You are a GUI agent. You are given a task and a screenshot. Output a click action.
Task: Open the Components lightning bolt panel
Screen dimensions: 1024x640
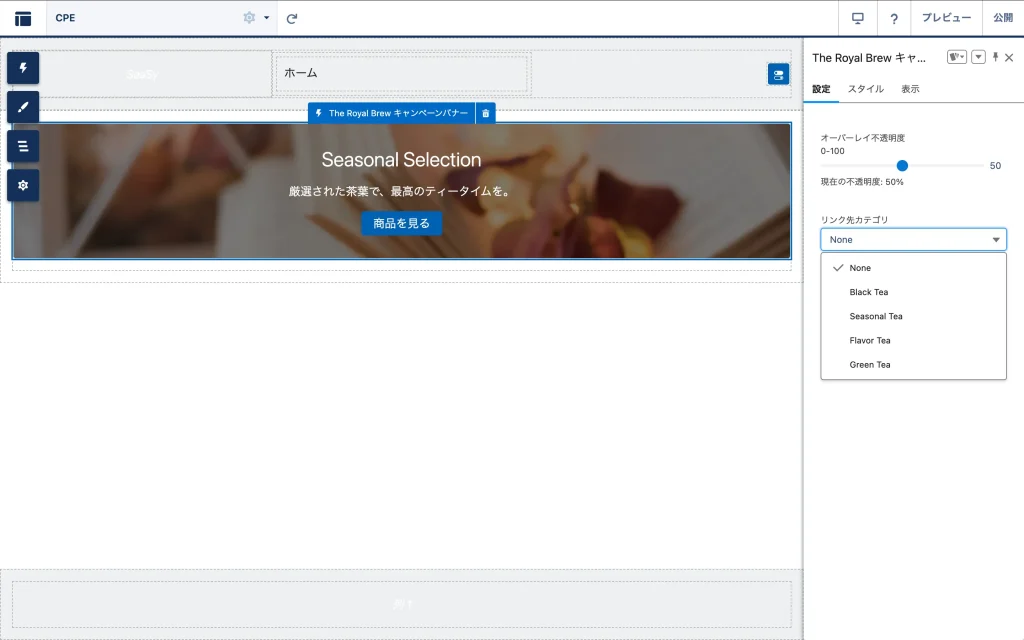pos(23,68)
